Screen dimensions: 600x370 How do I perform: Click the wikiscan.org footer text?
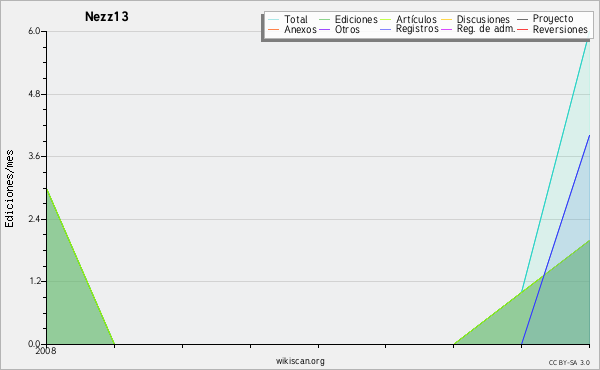coord(300,361)
